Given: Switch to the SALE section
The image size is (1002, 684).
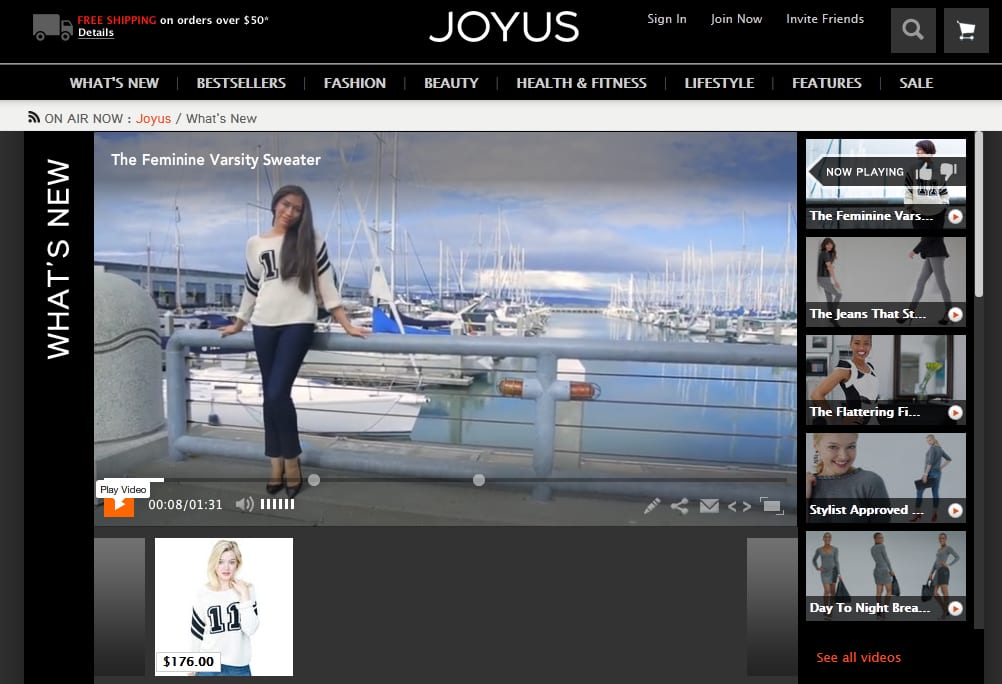Looking at the screenshot, I should tap(916, 83).
